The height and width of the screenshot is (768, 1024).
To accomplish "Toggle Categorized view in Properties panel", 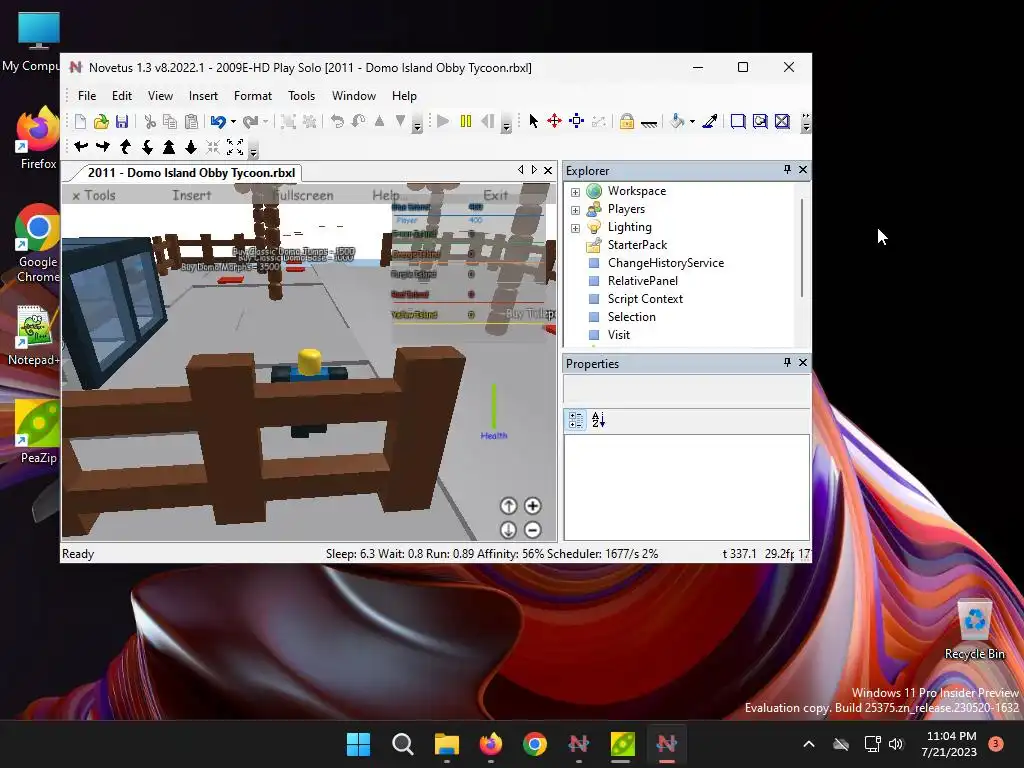I will (576, 420).
